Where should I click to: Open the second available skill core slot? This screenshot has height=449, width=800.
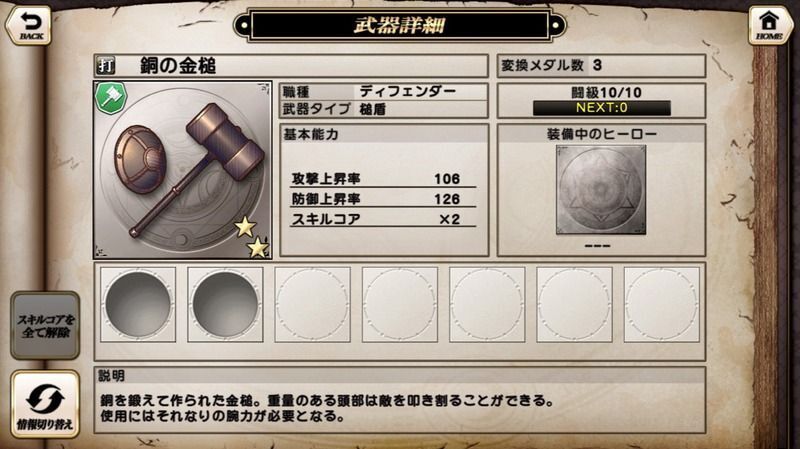(225, 305)
